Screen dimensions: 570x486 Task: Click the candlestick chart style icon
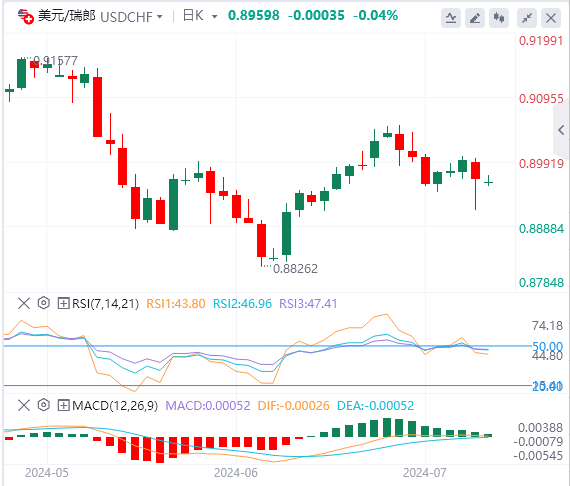pos(499,17)
